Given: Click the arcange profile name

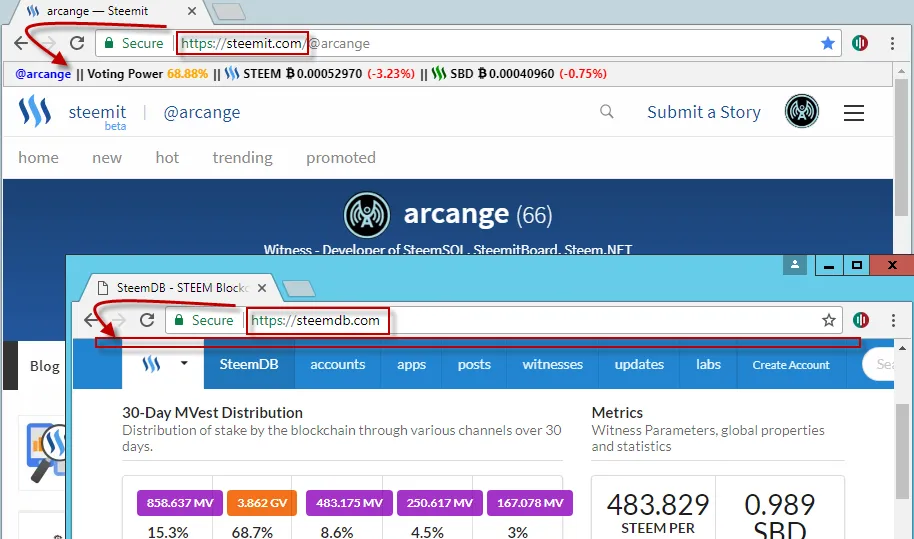Looking at the screenshot, I should point(456,214).
